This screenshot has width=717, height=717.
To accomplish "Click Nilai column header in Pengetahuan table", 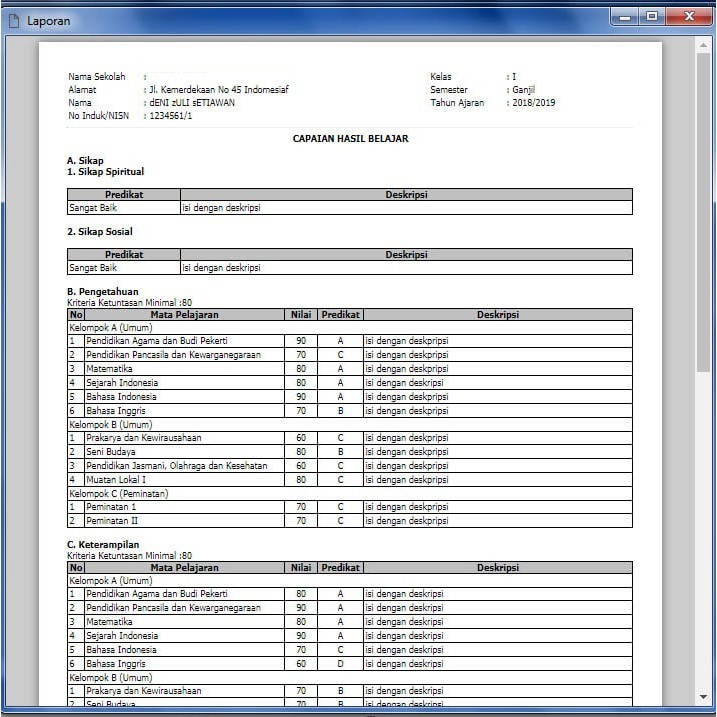I will pos(301,315).
